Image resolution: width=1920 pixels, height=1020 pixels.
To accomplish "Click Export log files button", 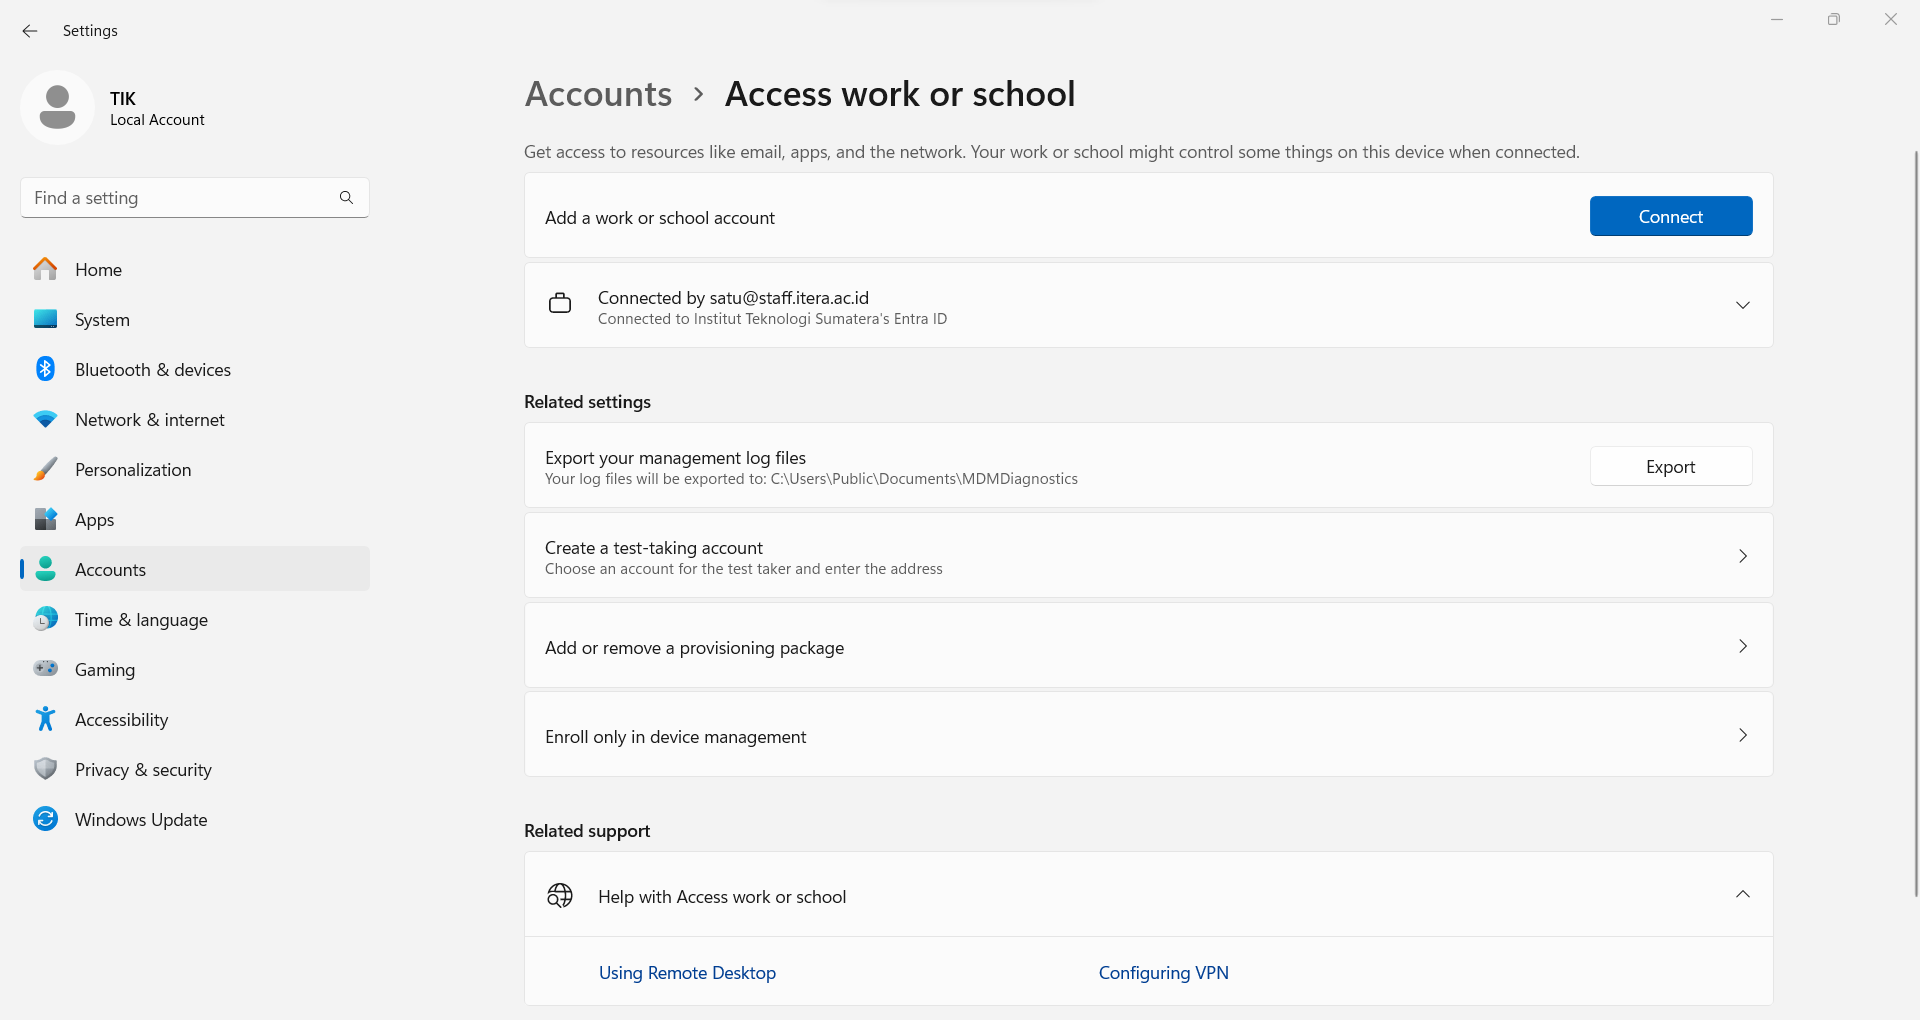I will (1671, 466).
